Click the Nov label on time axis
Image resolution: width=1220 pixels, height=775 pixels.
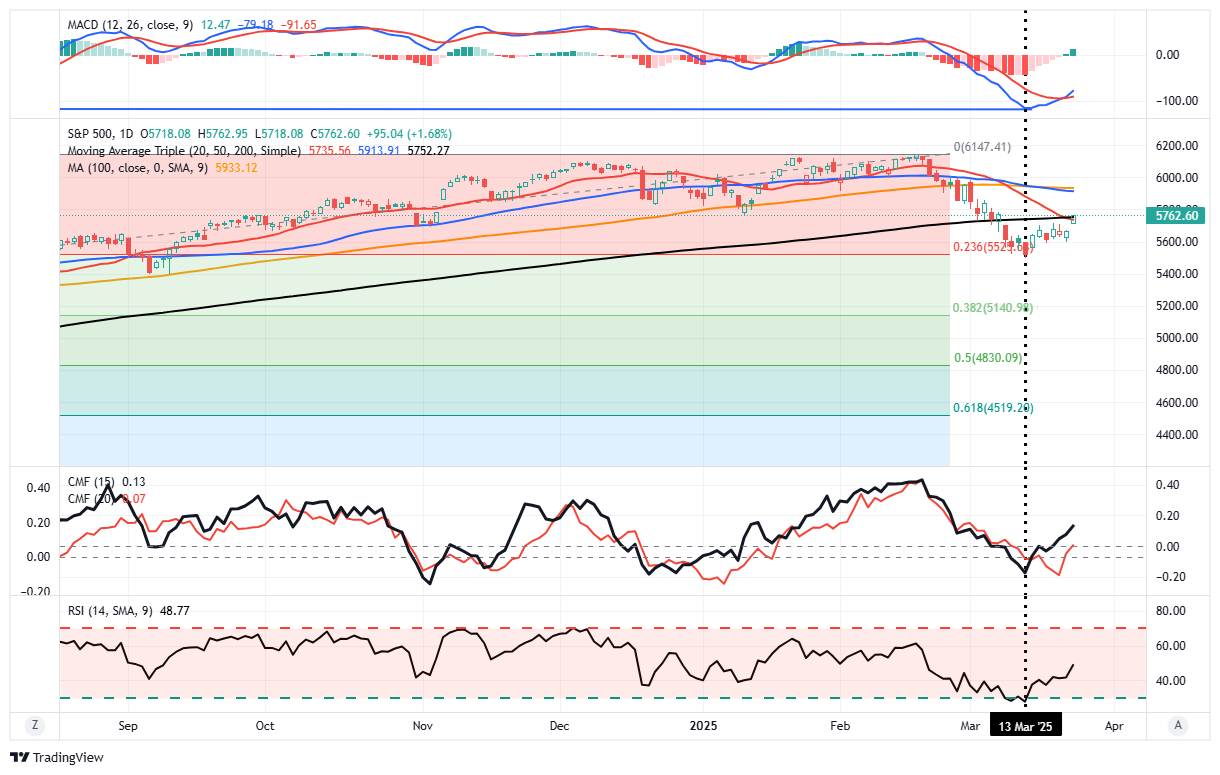[421, 725]
